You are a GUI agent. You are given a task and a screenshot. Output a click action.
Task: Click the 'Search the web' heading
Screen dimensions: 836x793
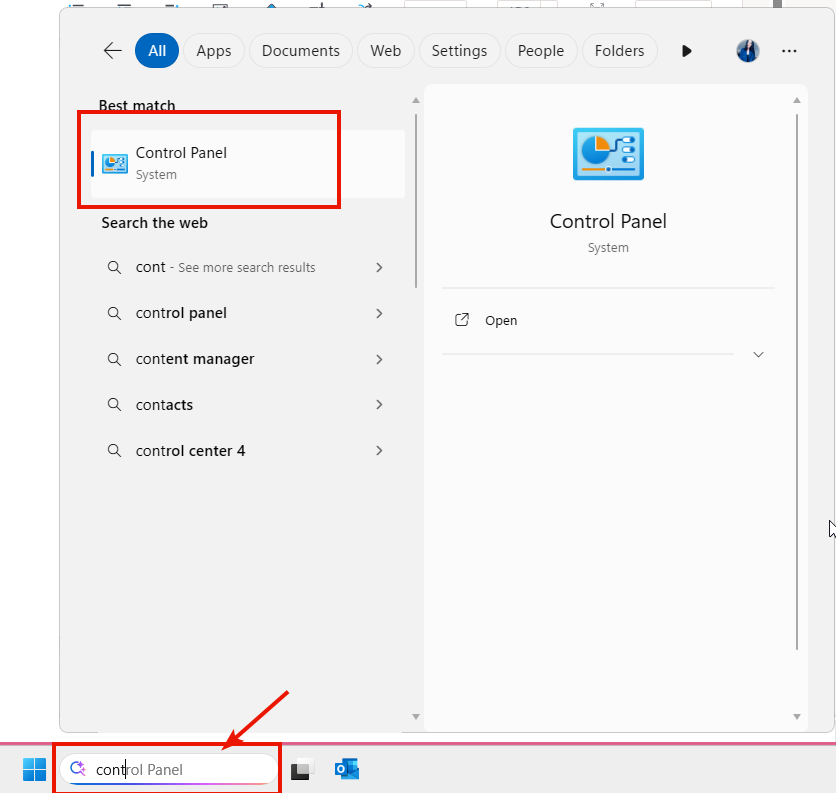point(155,223)
